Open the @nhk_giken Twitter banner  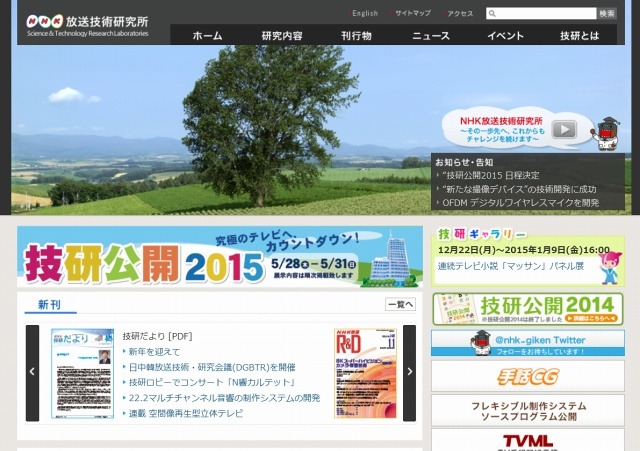coord(527,344)
